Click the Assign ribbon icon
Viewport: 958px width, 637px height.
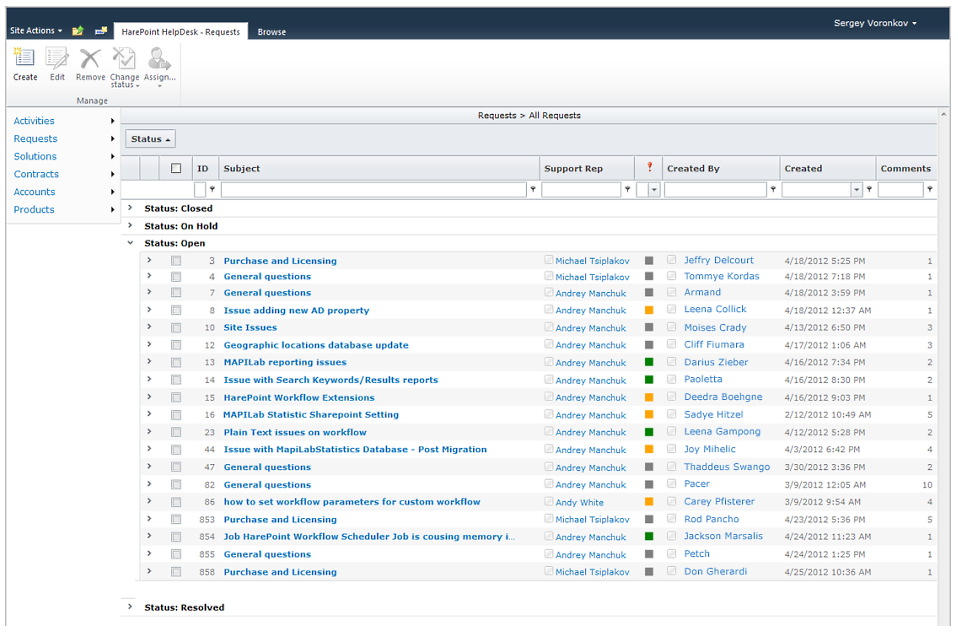[159, 62]
